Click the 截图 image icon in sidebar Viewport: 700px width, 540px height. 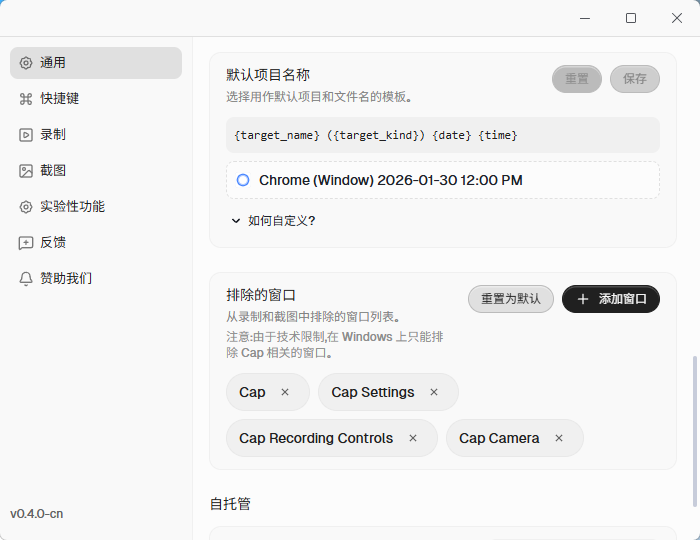click(x=26, y=171)
